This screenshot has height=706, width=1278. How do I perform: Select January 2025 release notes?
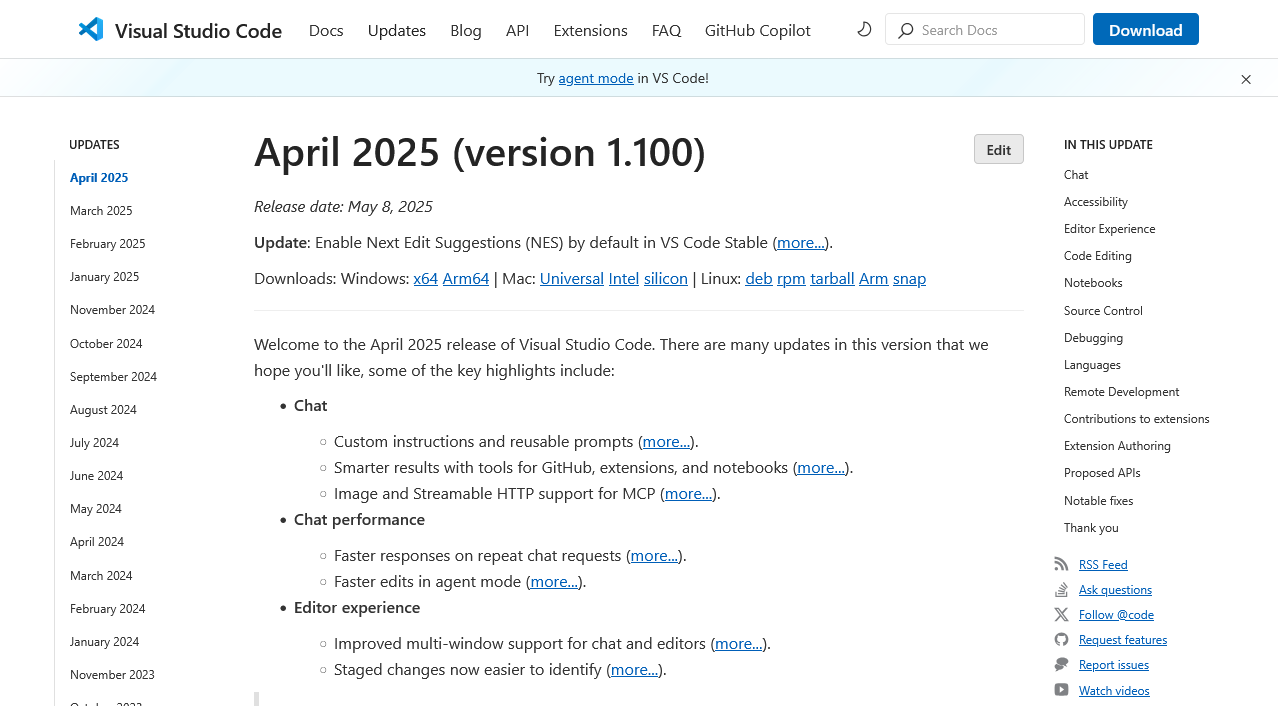point(105,277)
